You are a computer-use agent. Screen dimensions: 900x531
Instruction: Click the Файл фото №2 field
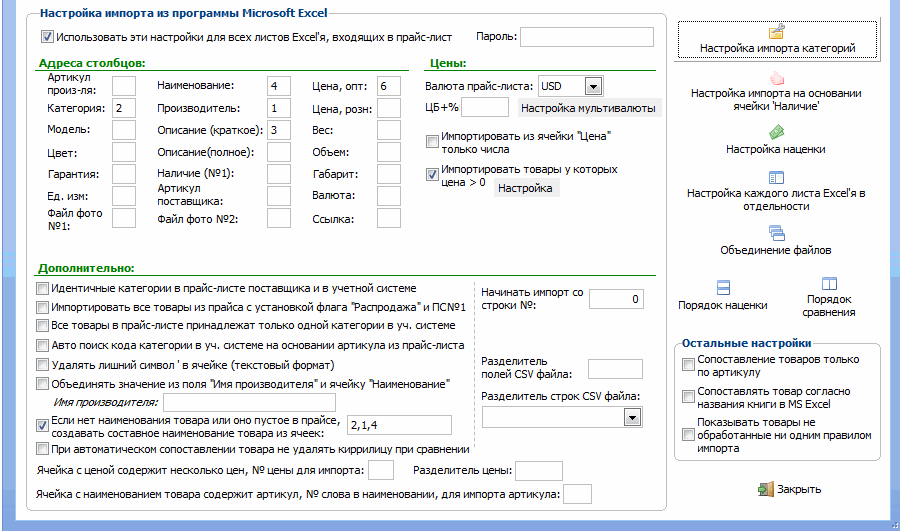click(279, 218)
